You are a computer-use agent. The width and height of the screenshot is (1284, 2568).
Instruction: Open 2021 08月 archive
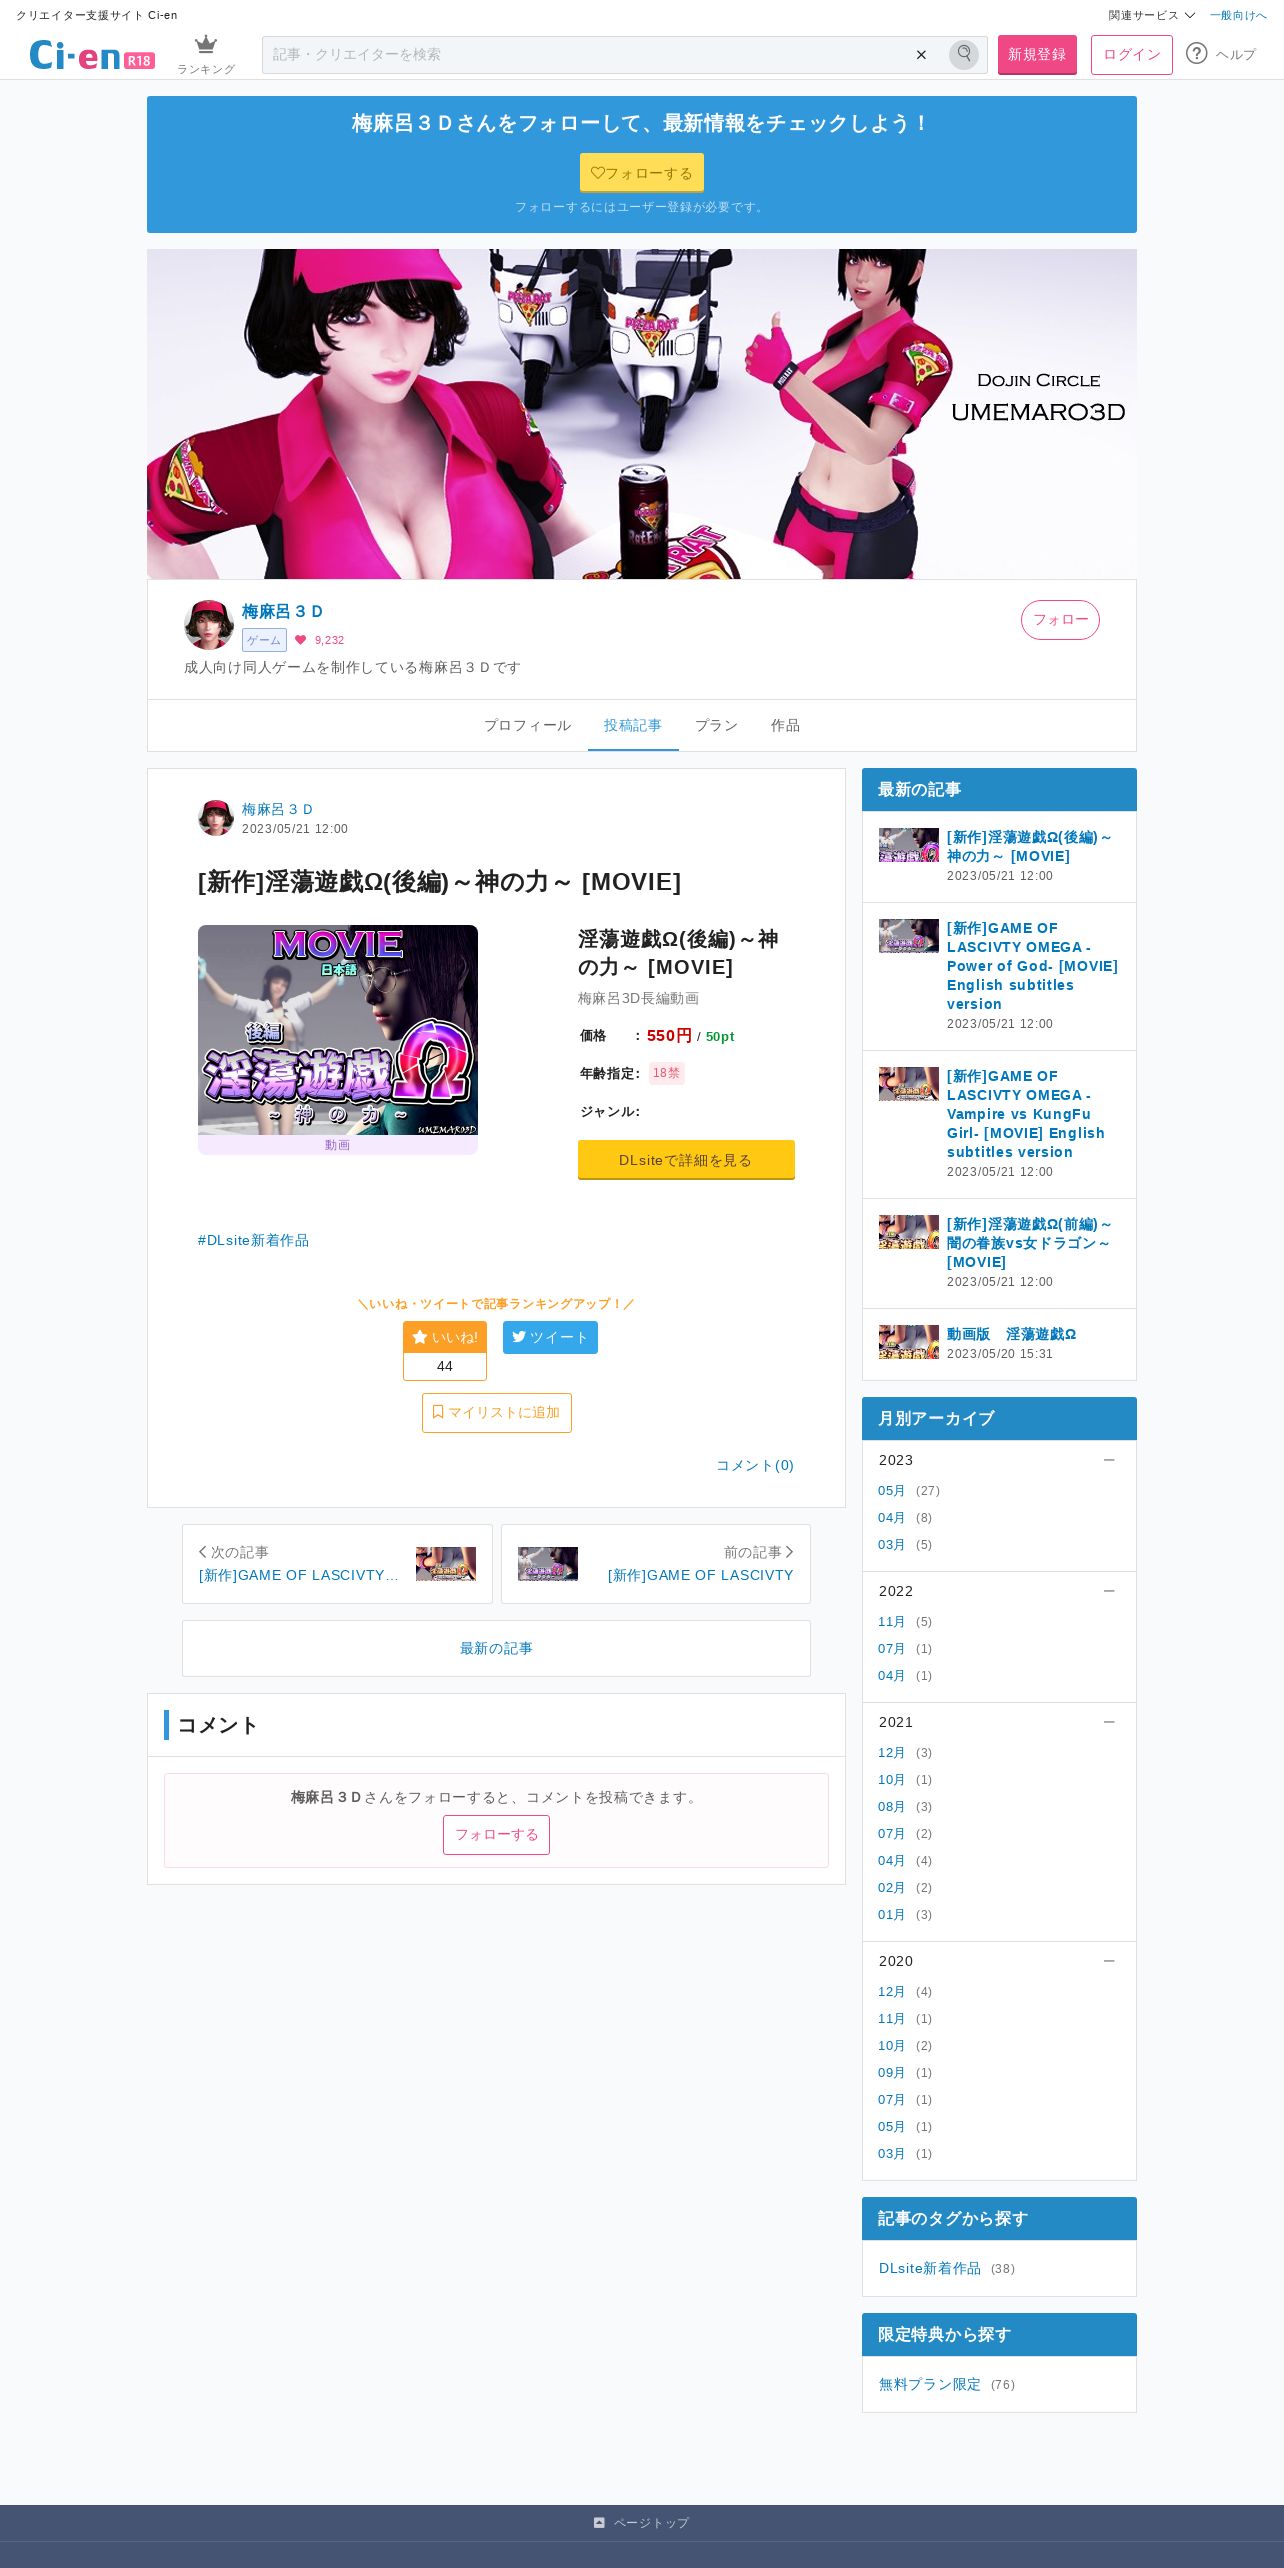(891, 1807)
